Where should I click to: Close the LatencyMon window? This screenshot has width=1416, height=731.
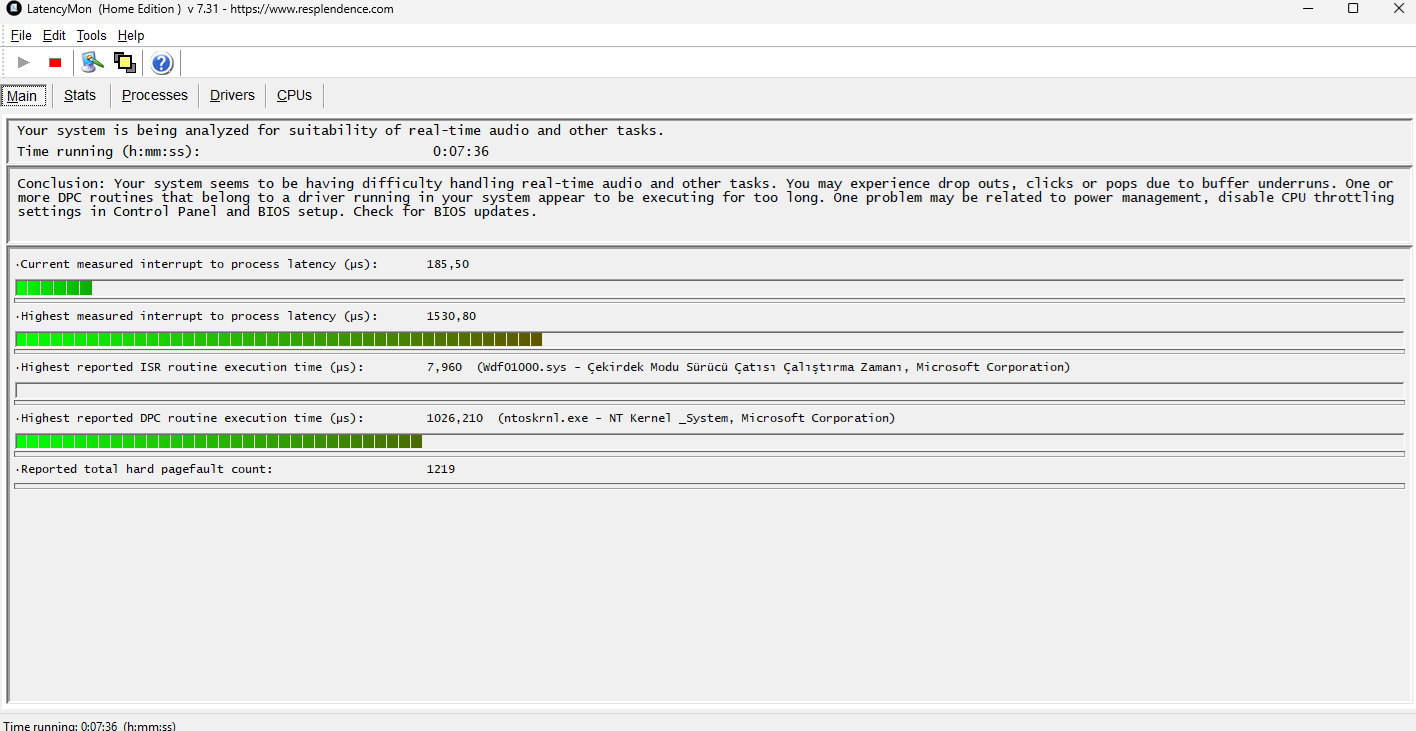(1398, 9)
